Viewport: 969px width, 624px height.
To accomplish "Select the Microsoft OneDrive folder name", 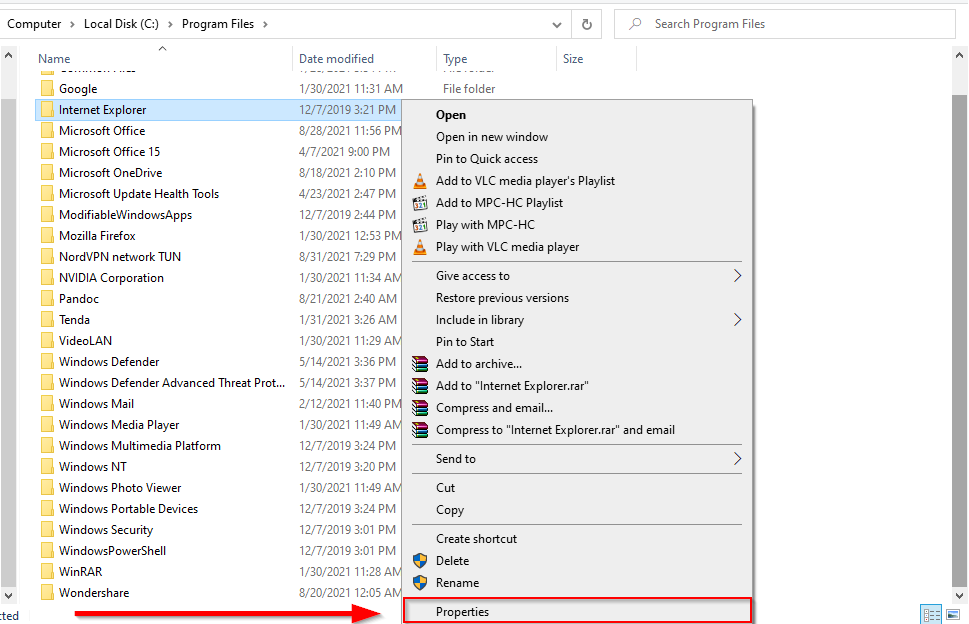I will [111, 173].
